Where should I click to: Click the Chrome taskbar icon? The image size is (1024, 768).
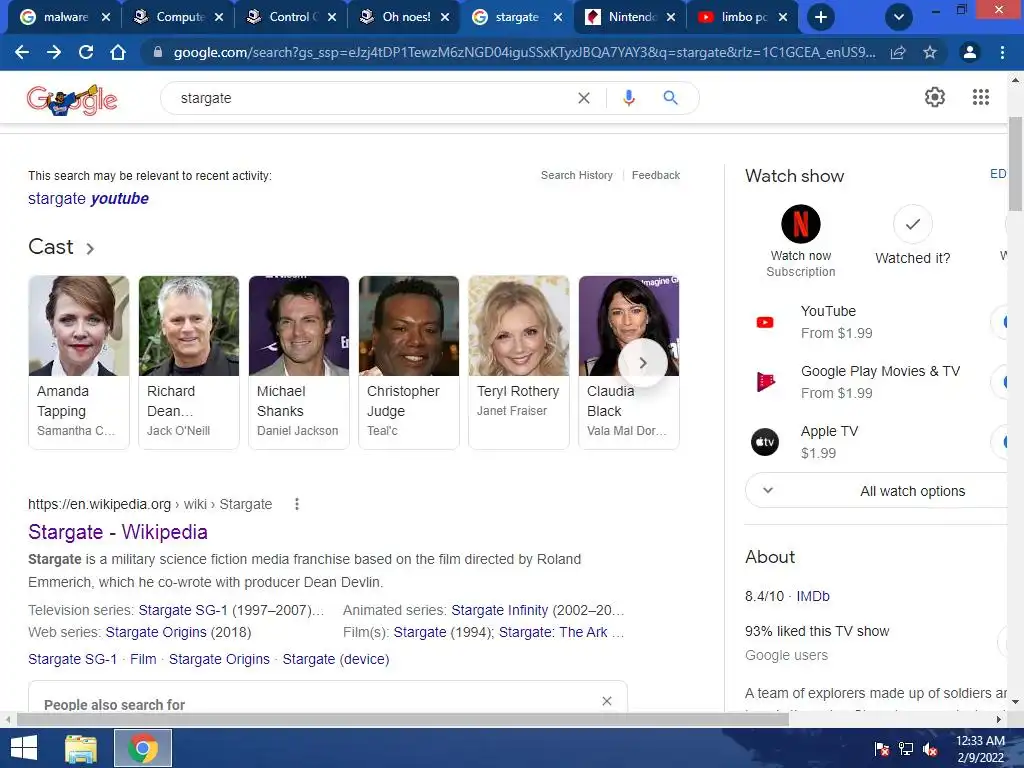[143, 748]
